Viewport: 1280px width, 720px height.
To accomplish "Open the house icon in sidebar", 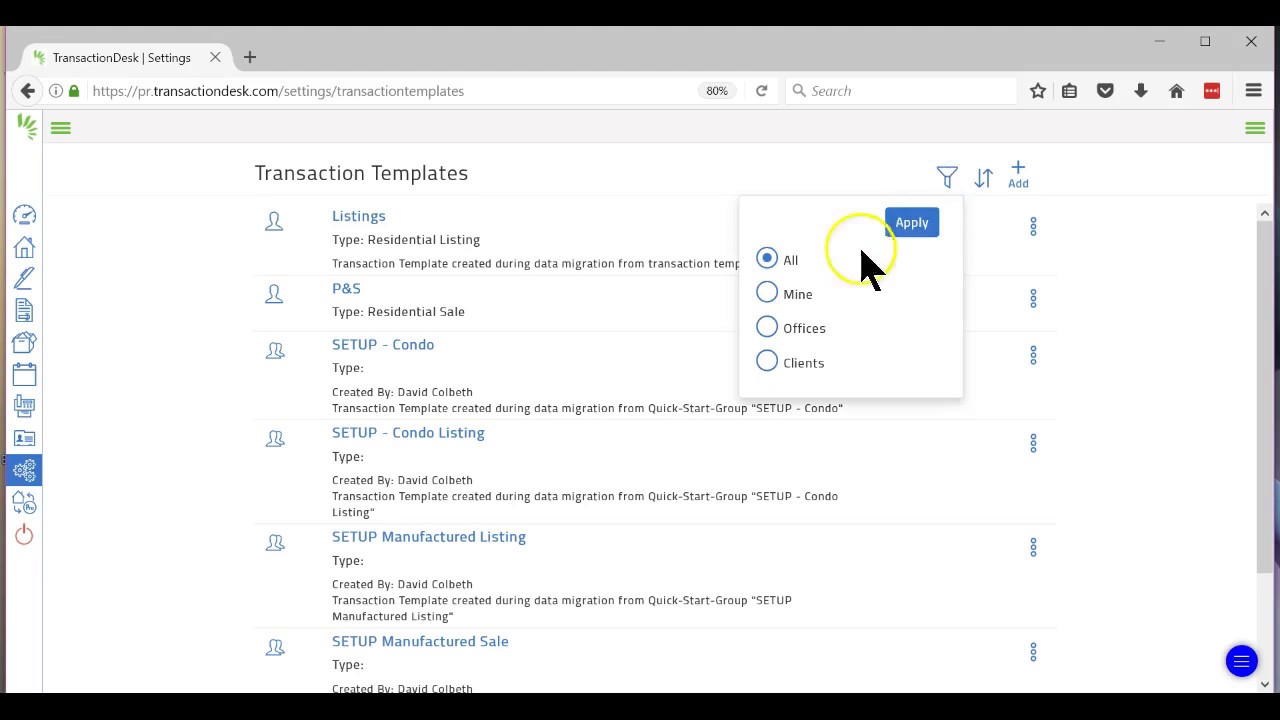I will pyautogui.click(x=25, y=246).
